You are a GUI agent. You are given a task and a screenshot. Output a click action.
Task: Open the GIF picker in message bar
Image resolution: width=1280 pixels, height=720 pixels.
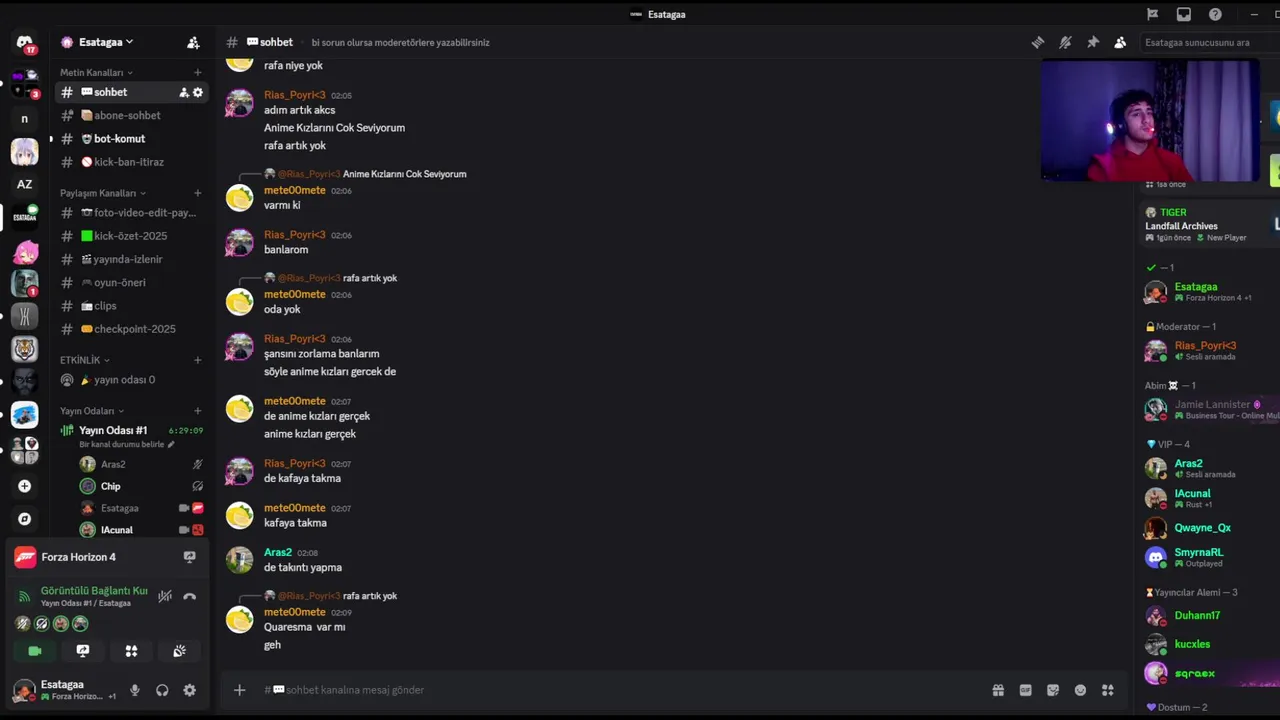coord(1025,690)
